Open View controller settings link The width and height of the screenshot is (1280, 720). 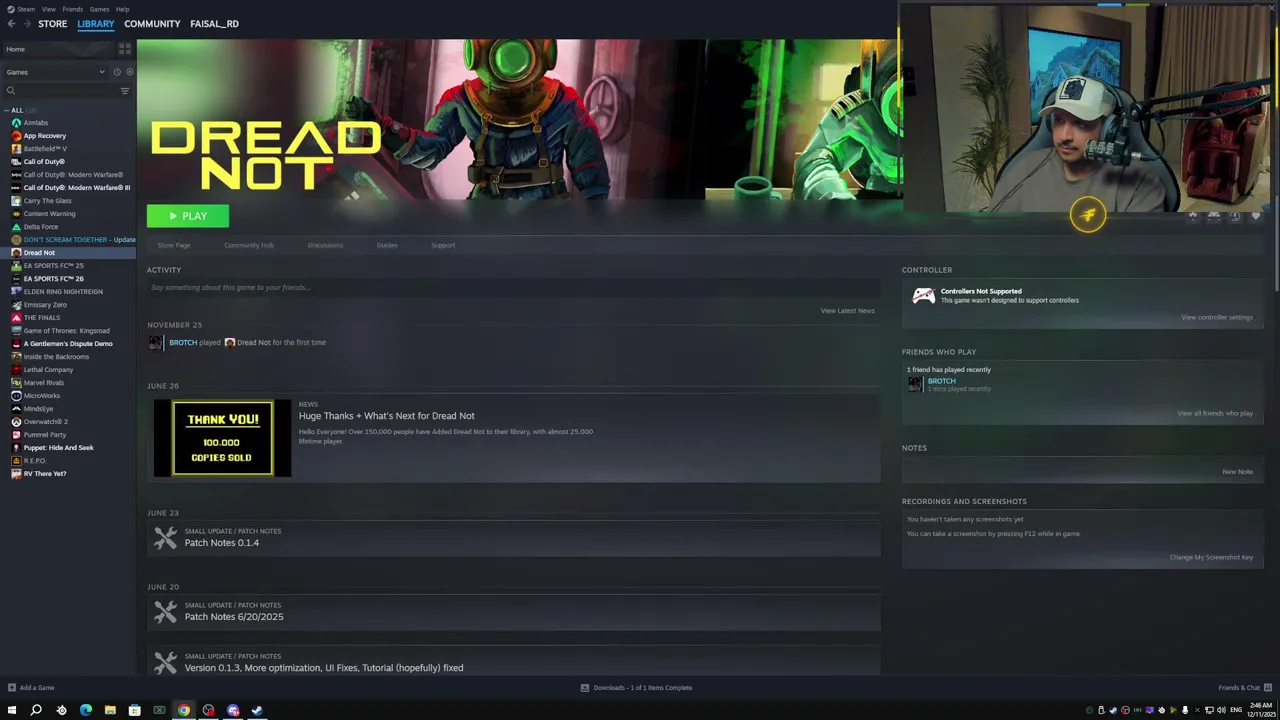pyautogui.click(x=1216, y=317)
